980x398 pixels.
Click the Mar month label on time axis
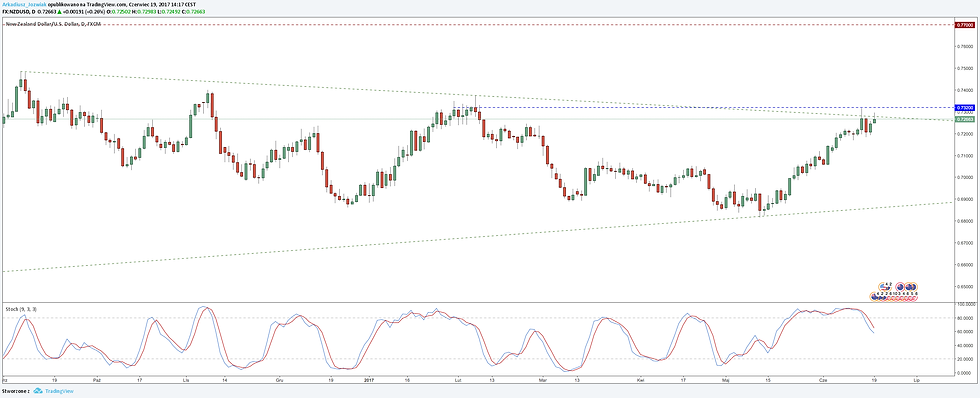(542, 381)
